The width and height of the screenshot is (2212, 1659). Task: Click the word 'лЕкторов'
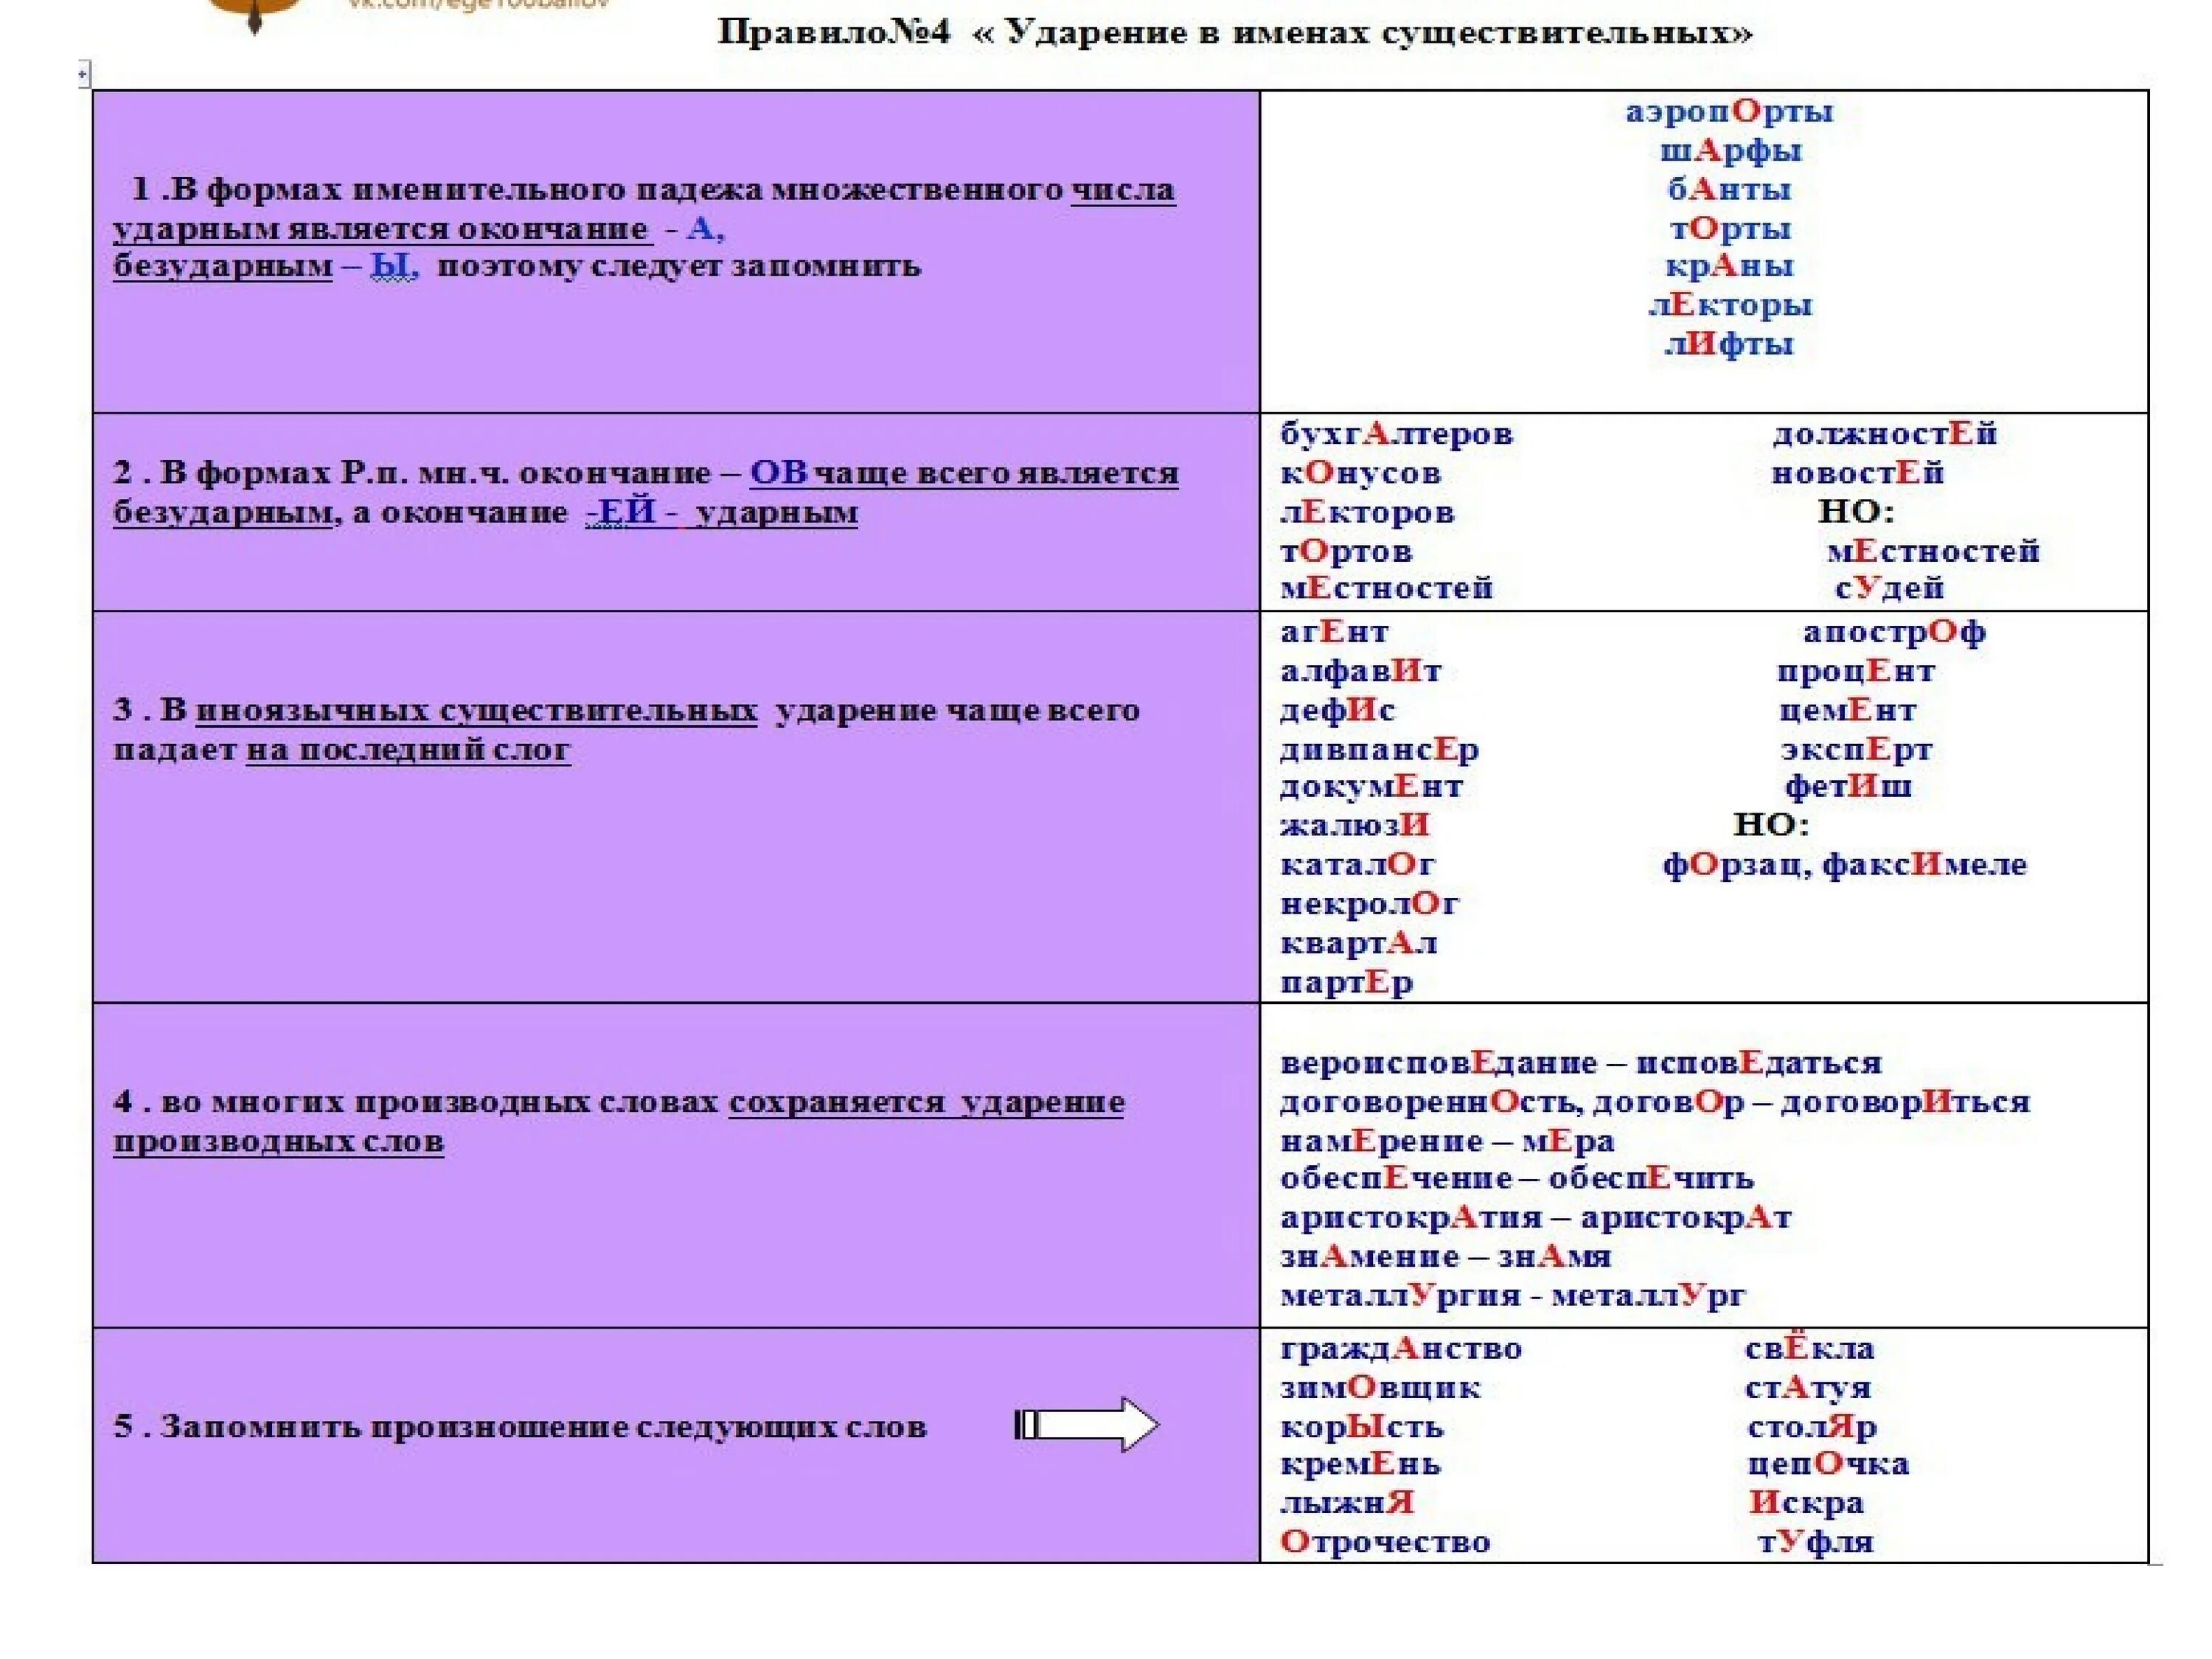(1367, 512)
